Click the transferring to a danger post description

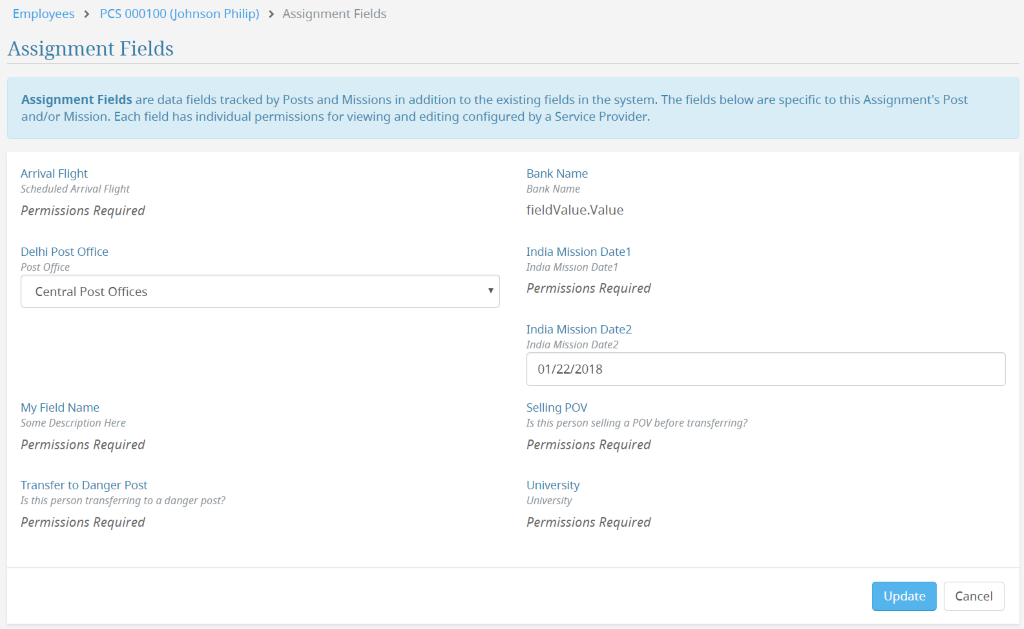pos(123,500)
